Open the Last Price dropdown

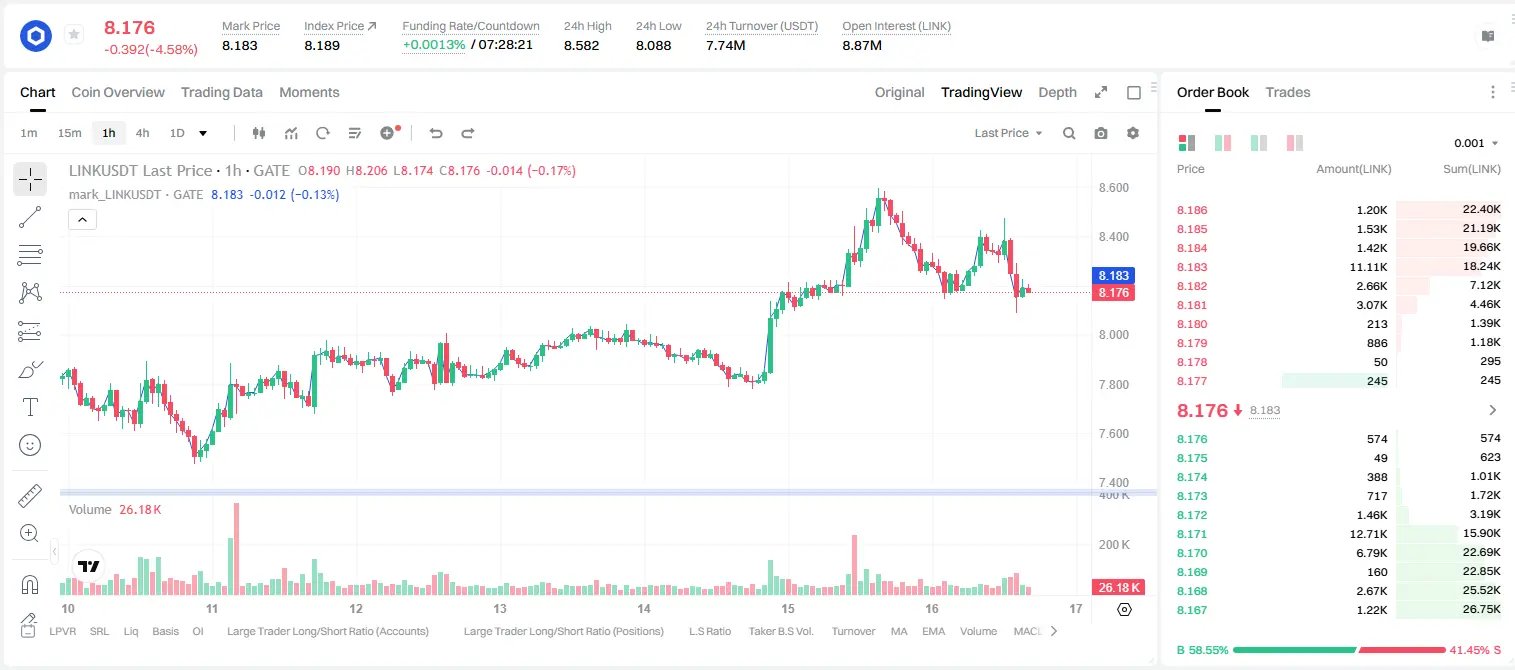coord(1008,133)
